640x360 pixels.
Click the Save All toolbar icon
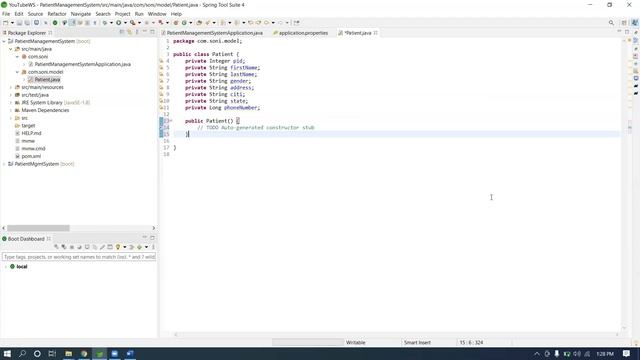coord(27,23)
